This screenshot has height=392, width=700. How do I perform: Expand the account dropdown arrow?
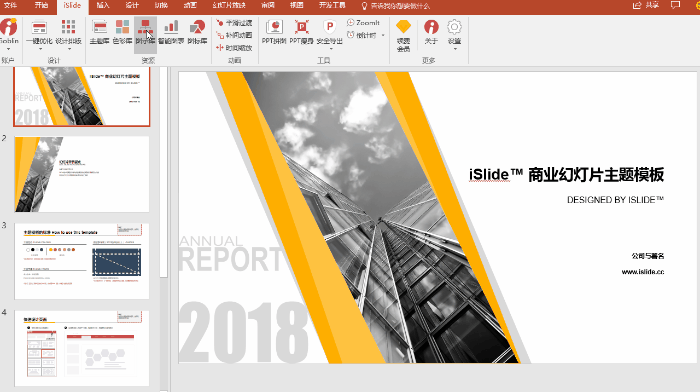(x=8, y=49)
